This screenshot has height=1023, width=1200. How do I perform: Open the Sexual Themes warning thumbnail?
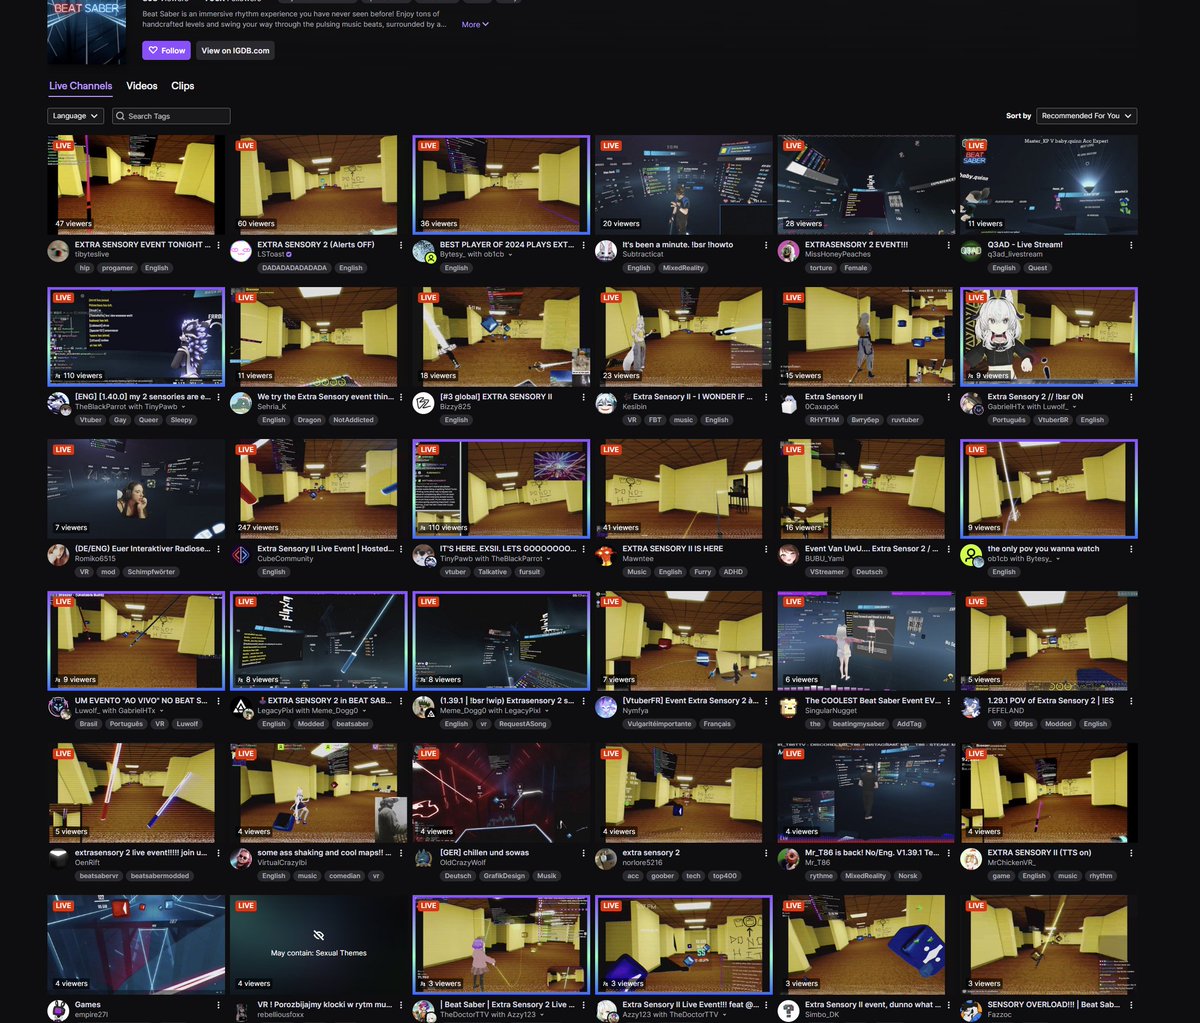pyautogui.click(x=318, y=945)
